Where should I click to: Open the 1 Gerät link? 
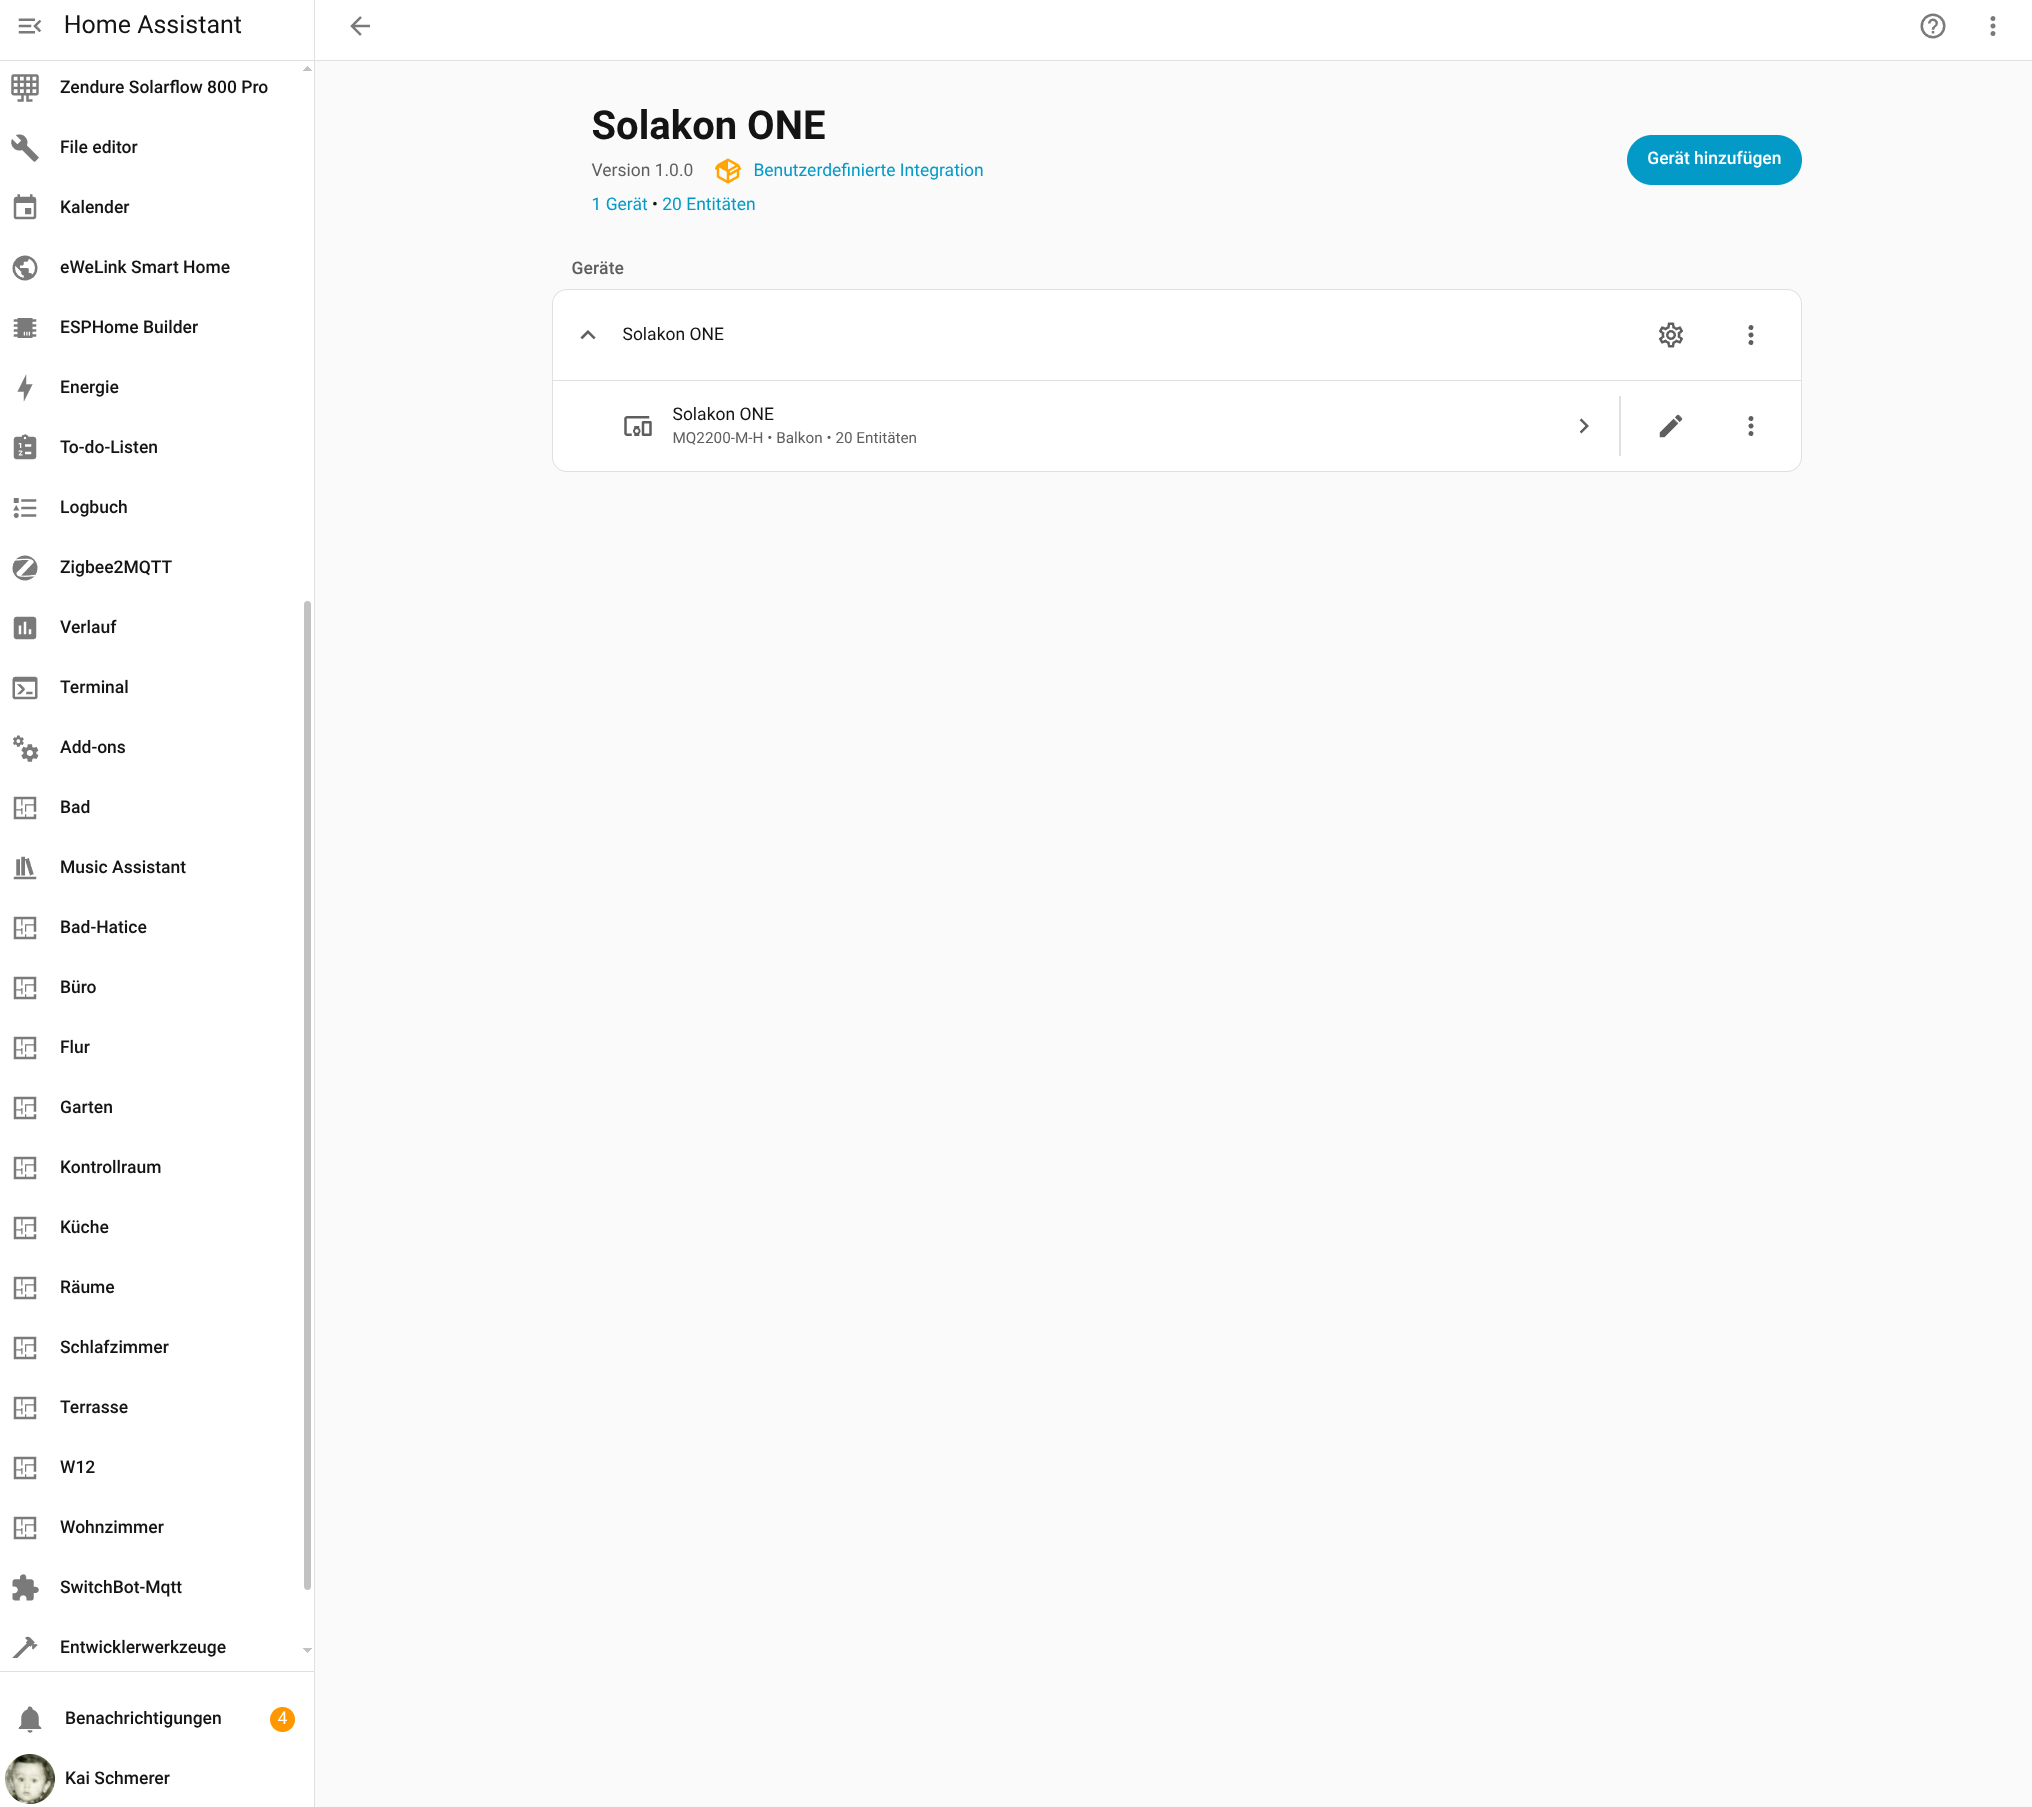[x=619, y=204]
